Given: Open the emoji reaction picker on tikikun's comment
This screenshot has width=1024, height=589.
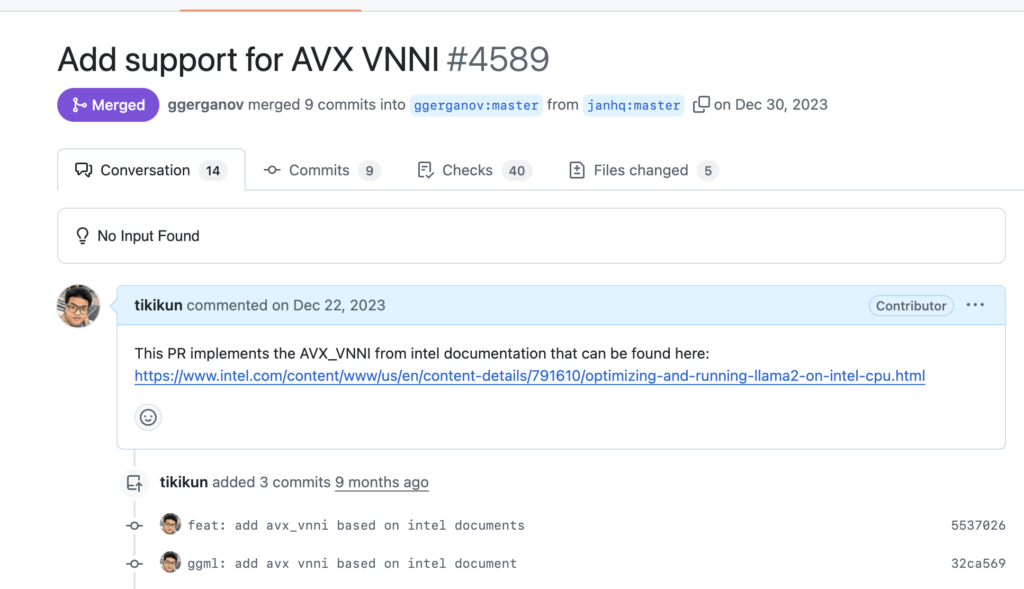Looking at the screenshot, I should [x=147, y=417].
